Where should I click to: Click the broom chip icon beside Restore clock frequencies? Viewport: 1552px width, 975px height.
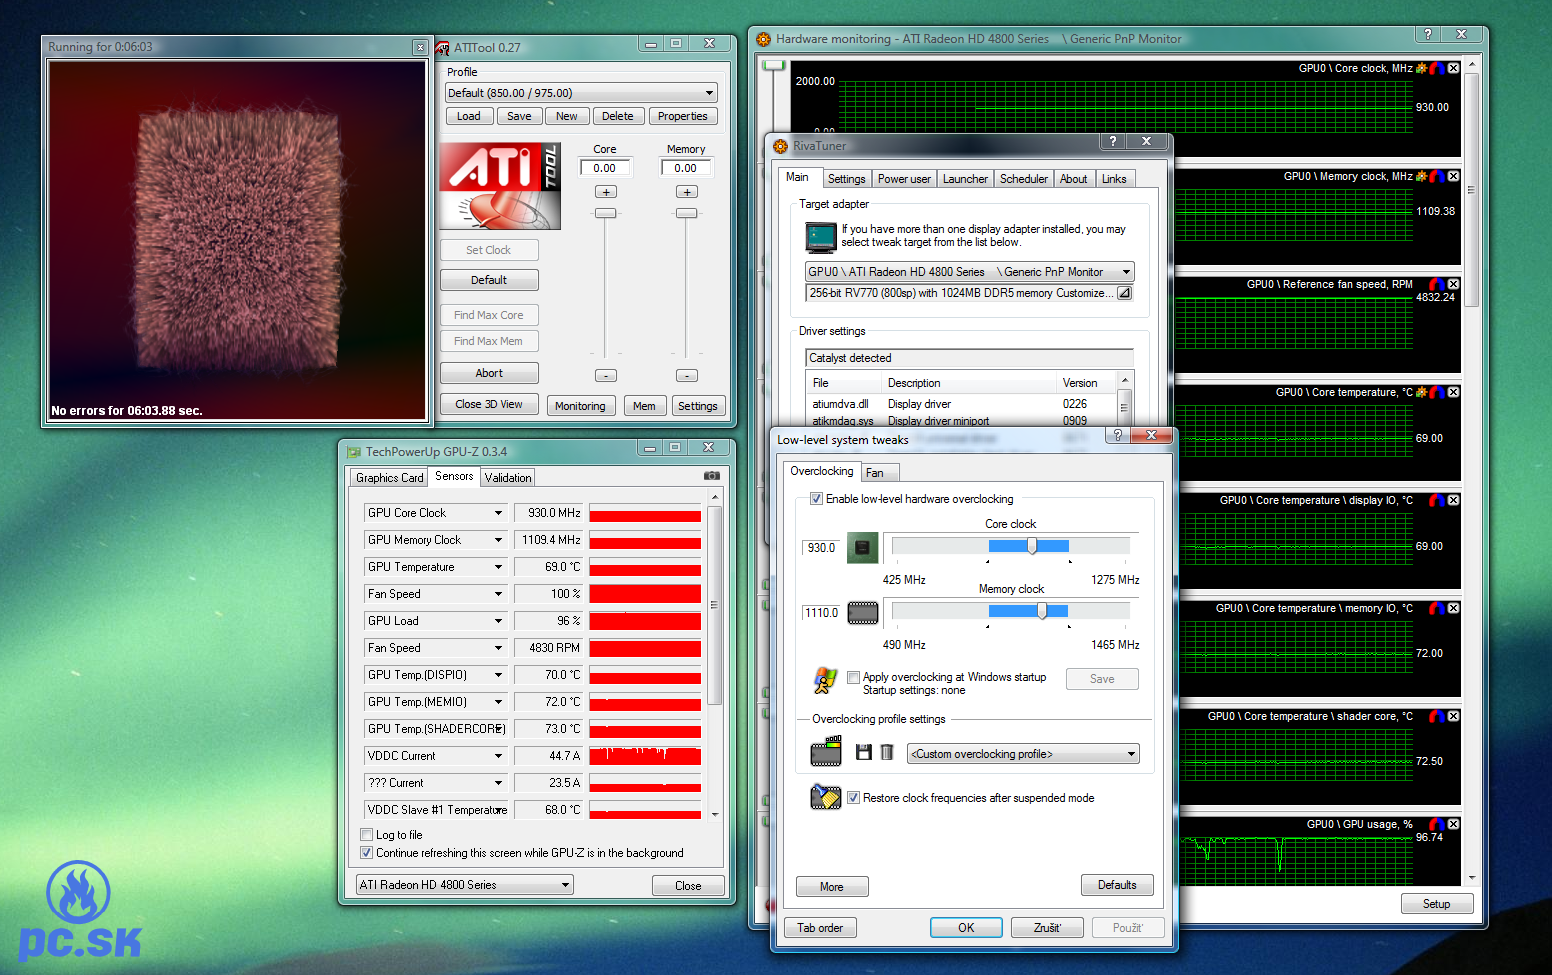tap(825, 797)
